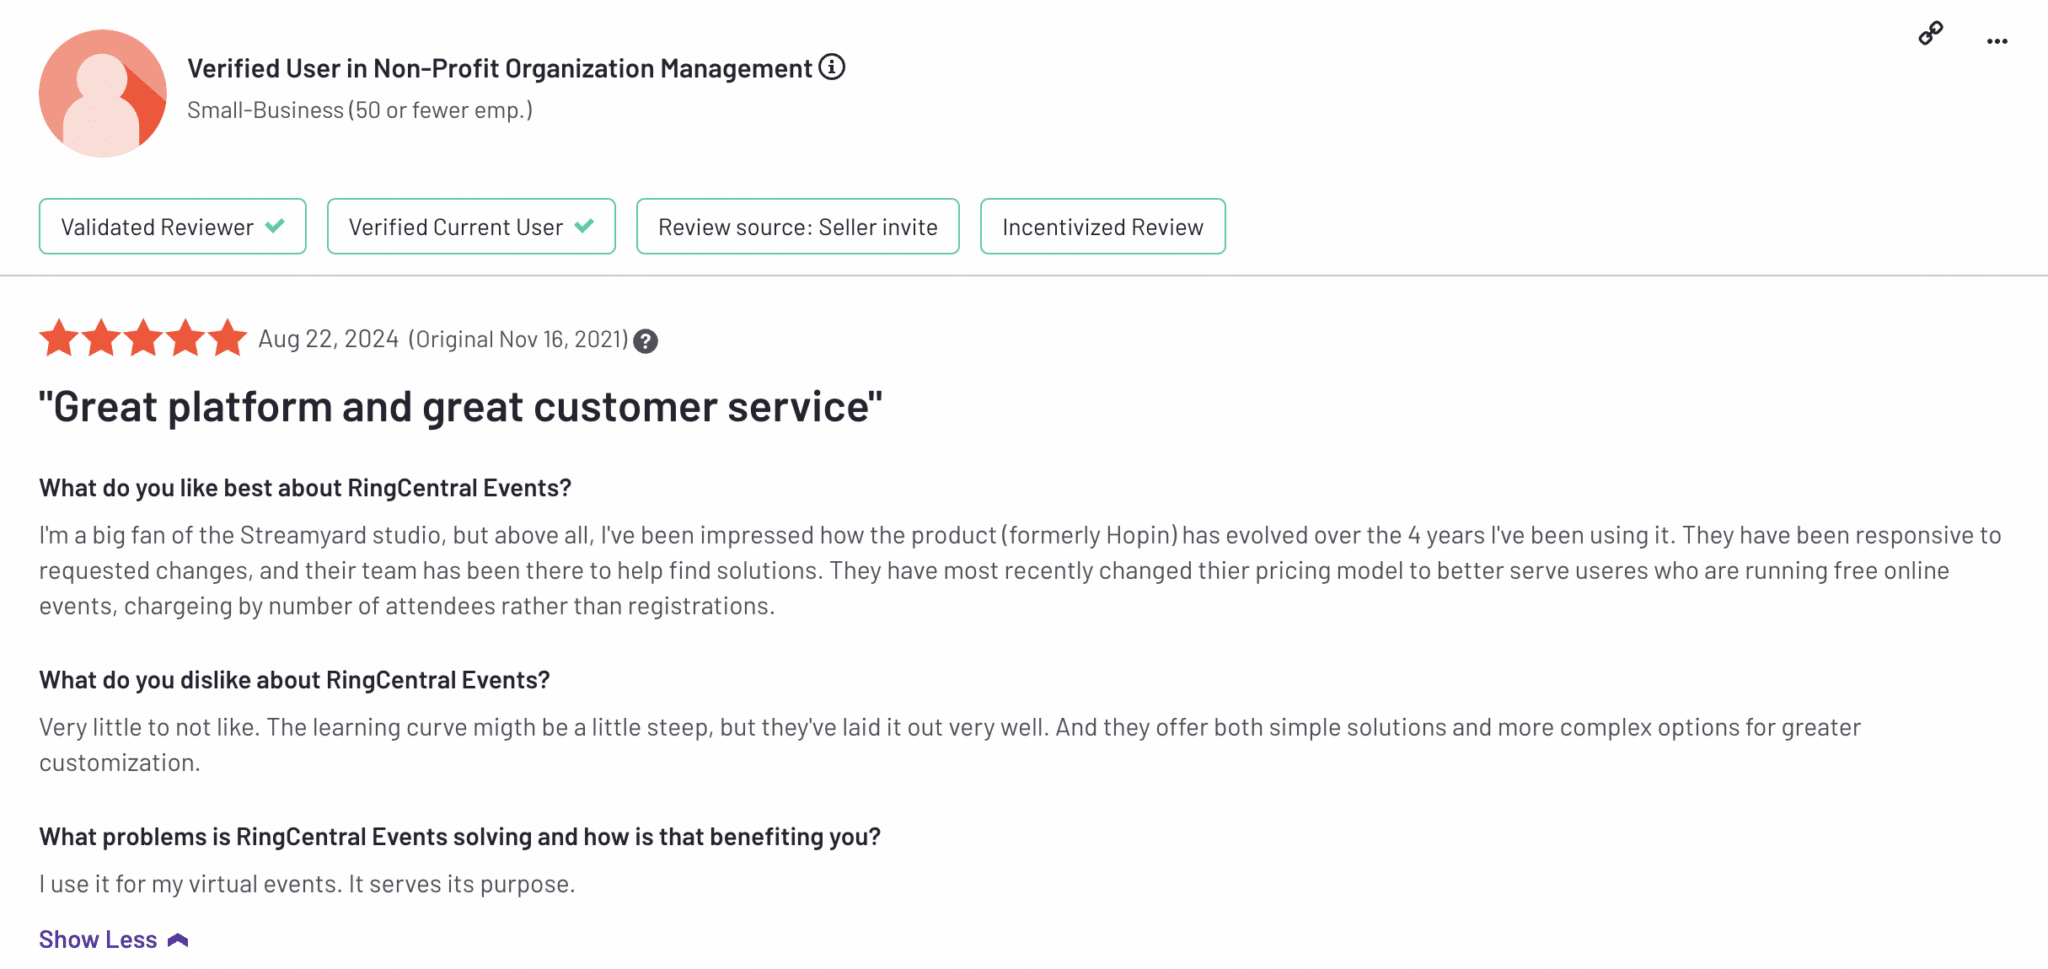Click the Verified User in Non-Profit Organization Management name
Viewport: 2048px width, 969px height.
[499, 68]
